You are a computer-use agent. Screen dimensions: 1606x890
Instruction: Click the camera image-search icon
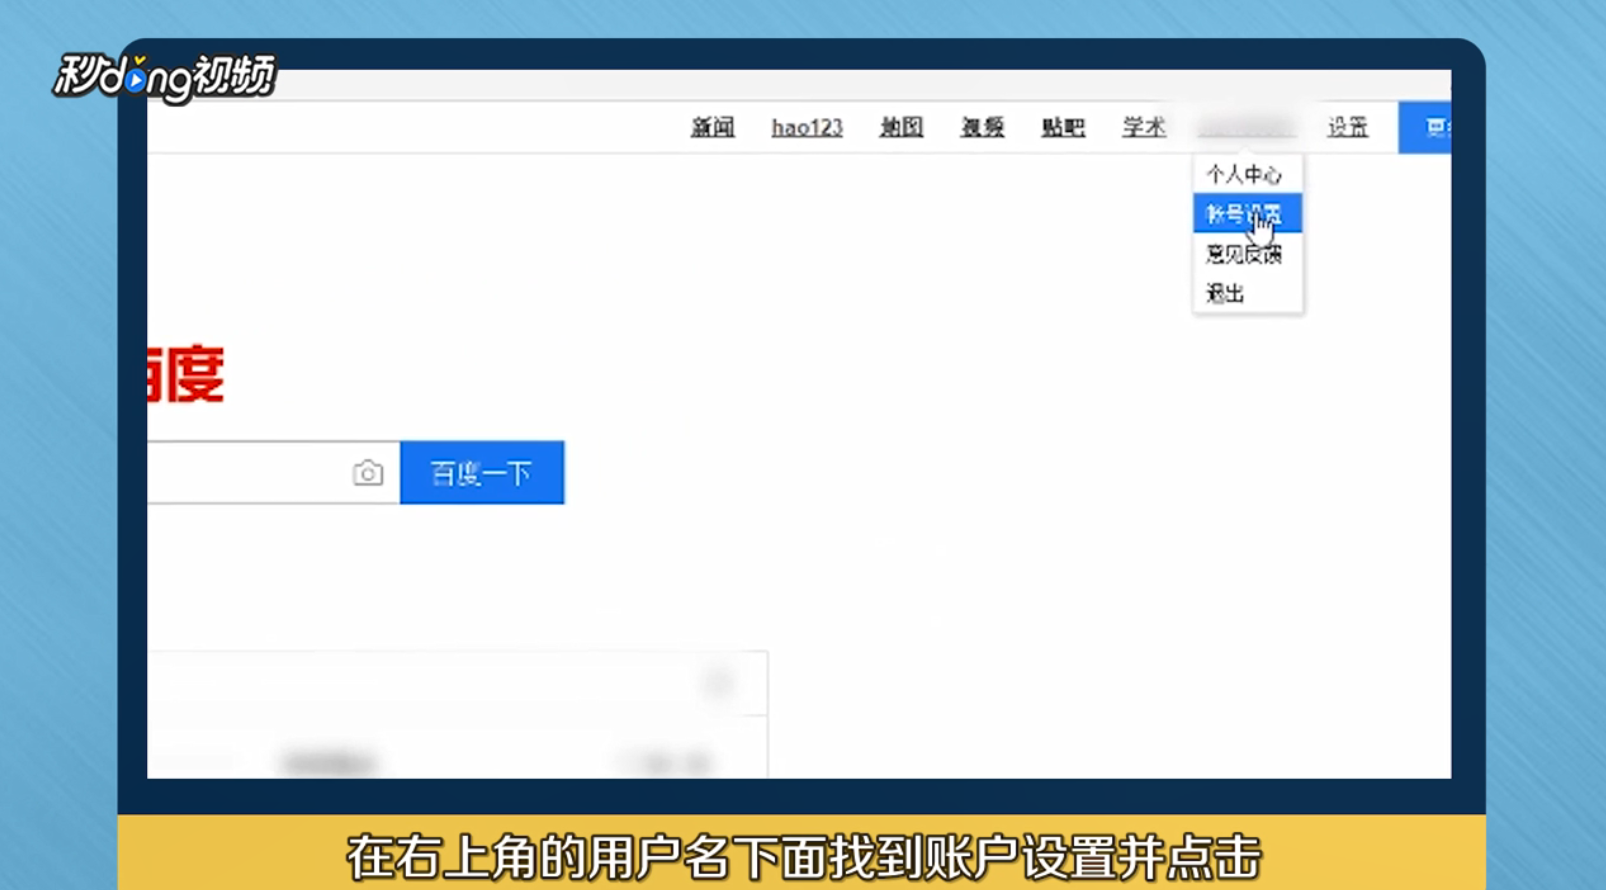(368, 472)
